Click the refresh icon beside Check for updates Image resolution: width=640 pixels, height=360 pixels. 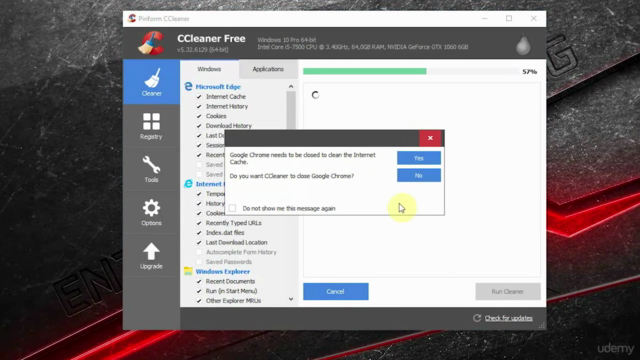[x=477, y=318]
